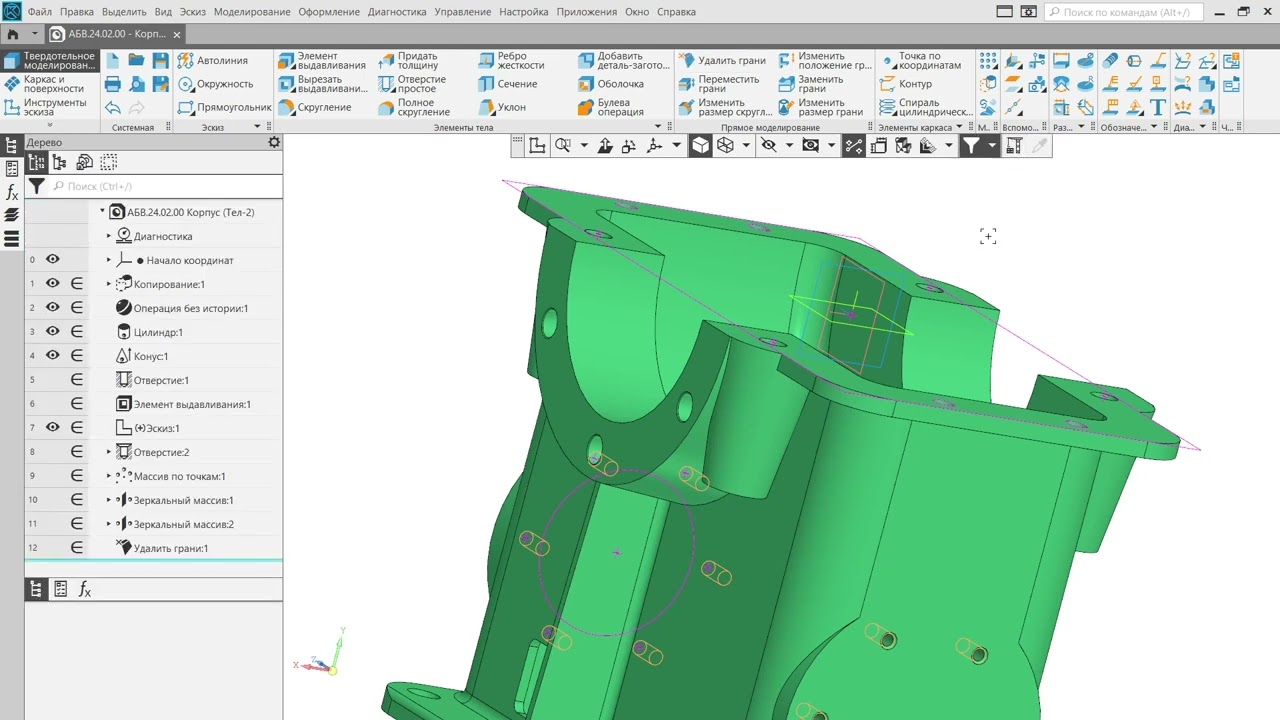Screen dimensions: 1280x720
Task: Start Удалить грани command in ribbon
Action: [x=722, y=61]
